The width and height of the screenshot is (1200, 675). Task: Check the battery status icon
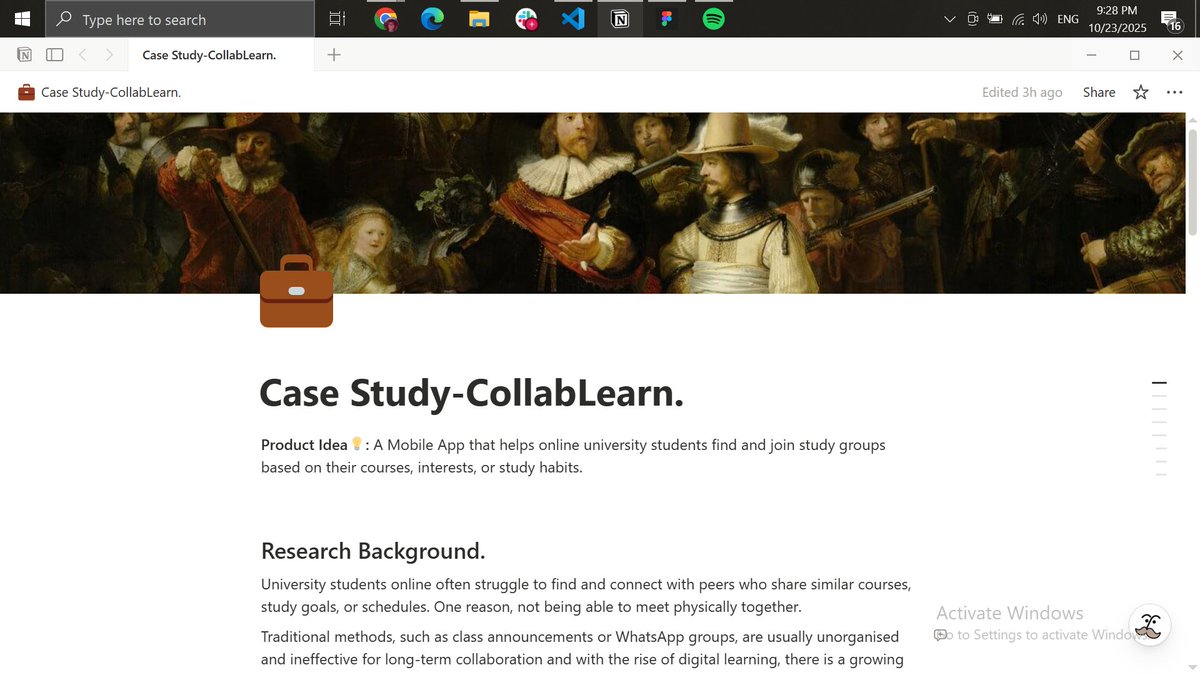click(995, 19)
